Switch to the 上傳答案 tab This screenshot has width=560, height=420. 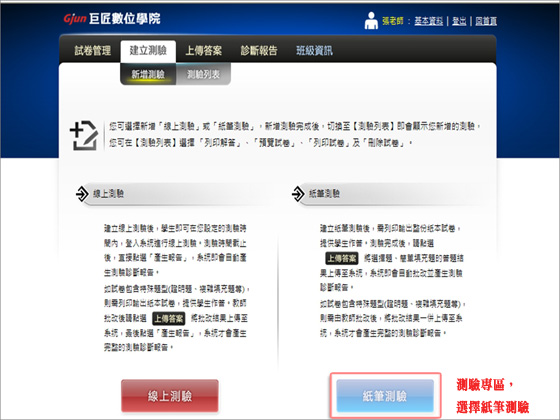pyautogui.click(x=204, y=51)
